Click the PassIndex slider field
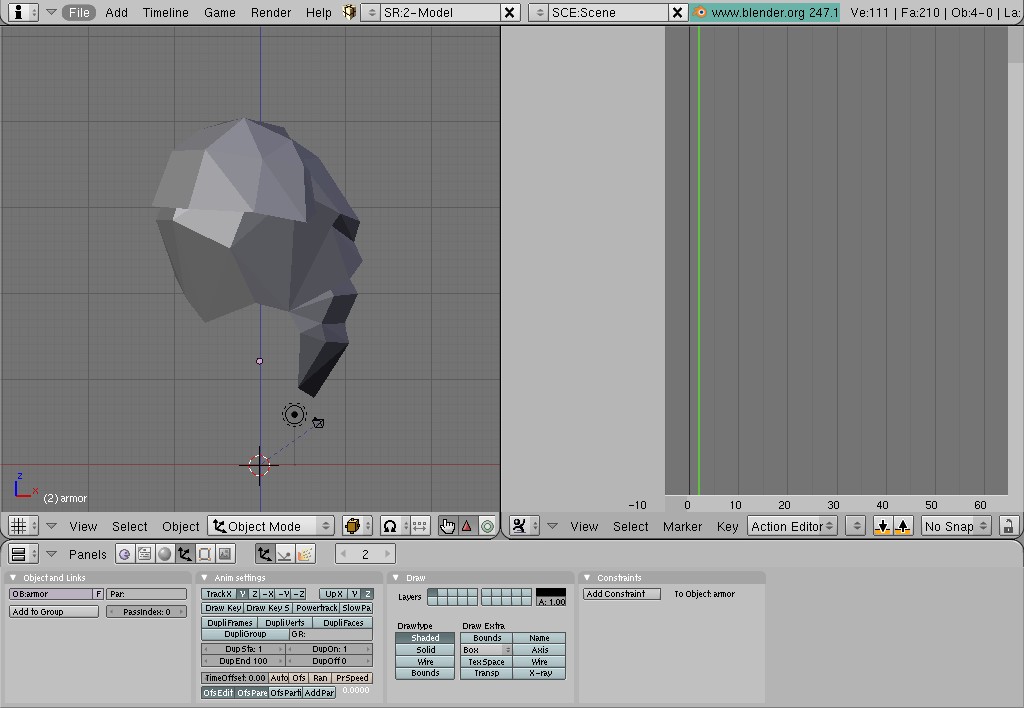This screenshot has width=1024, height=708. click(147, 612)
